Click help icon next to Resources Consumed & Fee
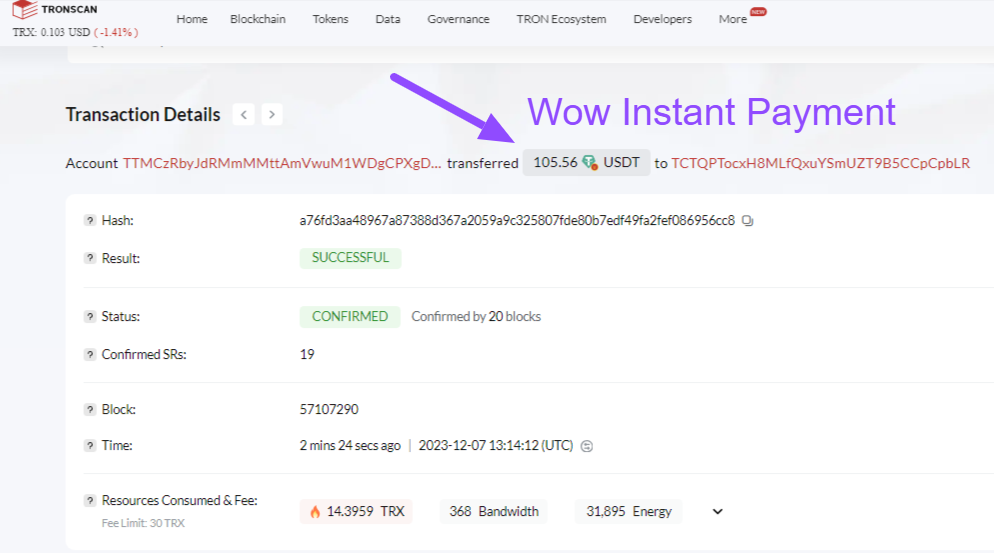994x553 pixels. pyautogui.click(x=90, y=500)
